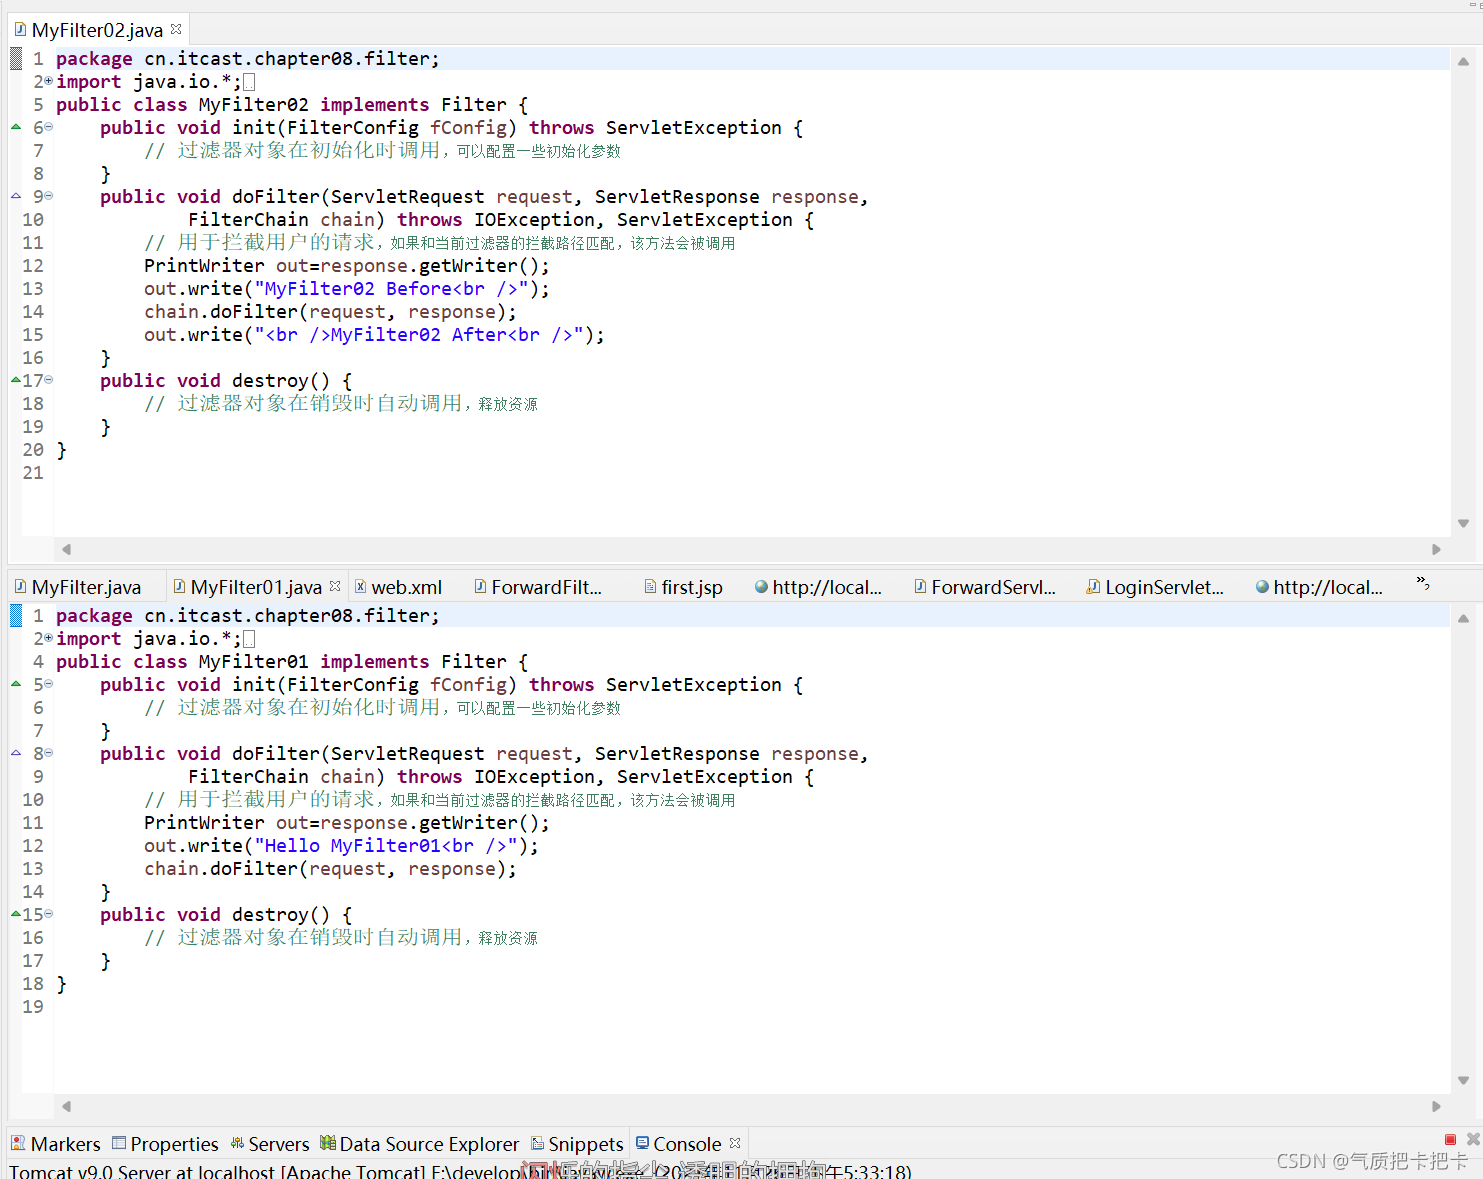Open the first.jsp tab
The width and height of the screenshot is (1483, 1179).
(x=684, y=587)
